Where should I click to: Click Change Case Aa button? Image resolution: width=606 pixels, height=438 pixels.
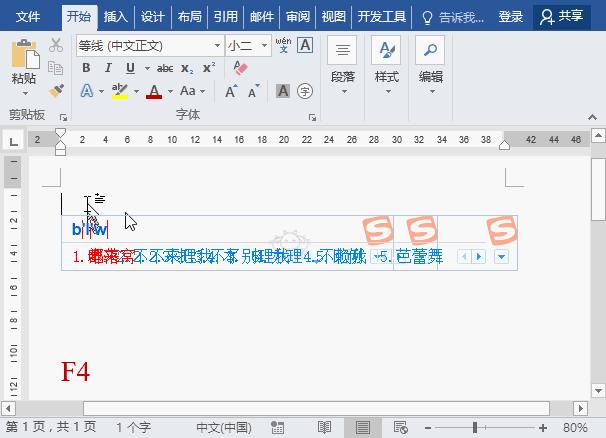[x=188, y=91]
